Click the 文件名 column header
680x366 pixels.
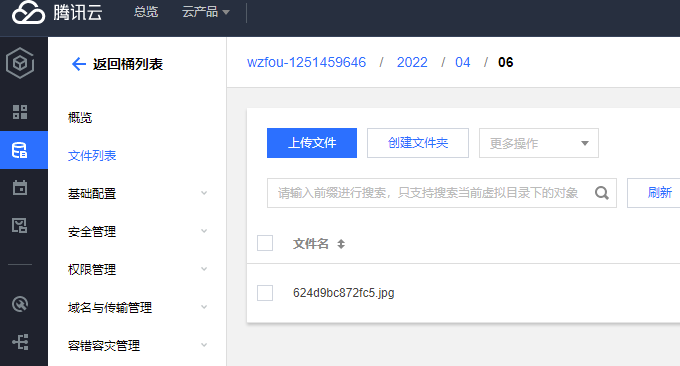click(311, 244)
